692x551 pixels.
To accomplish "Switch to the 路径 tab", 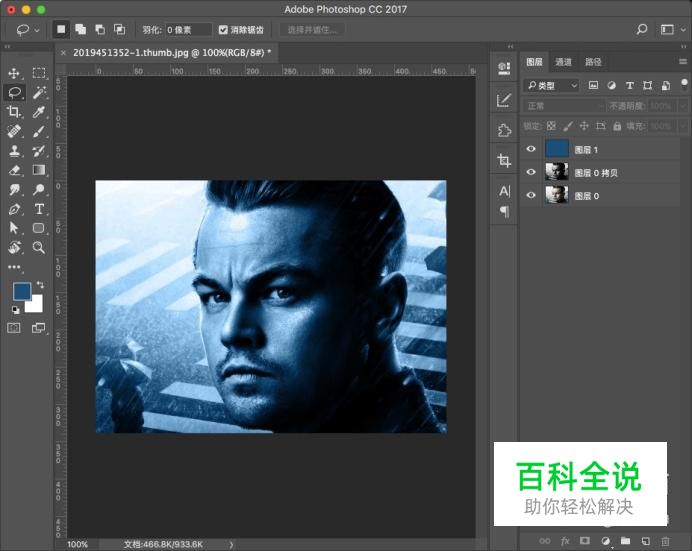I will [x=593, y=62].
